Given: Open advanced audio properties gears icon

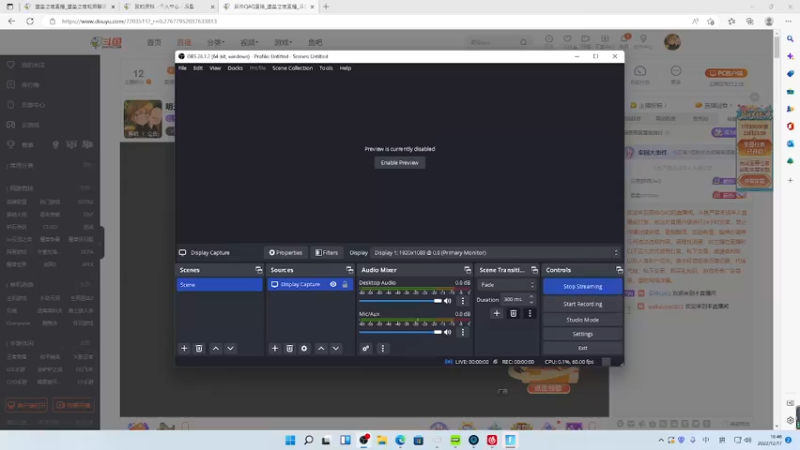Looking at the screenshot, I should point(366,348).
